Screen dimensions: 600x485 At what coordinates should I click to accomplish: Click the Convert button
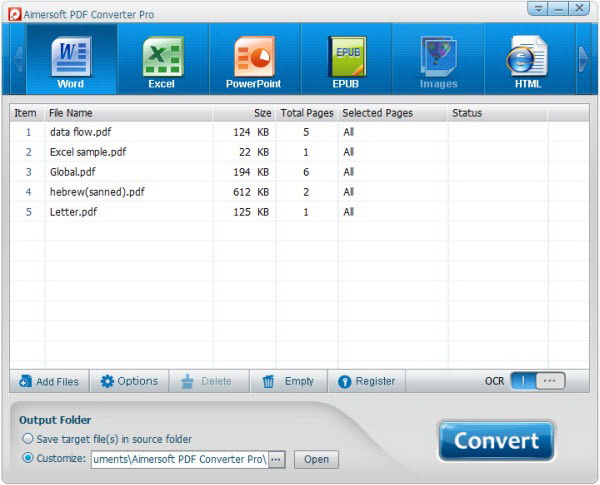496,441
